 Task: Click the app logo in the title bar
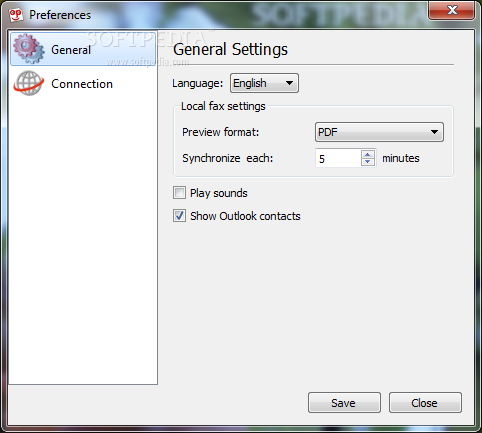[x=16, y=15]
